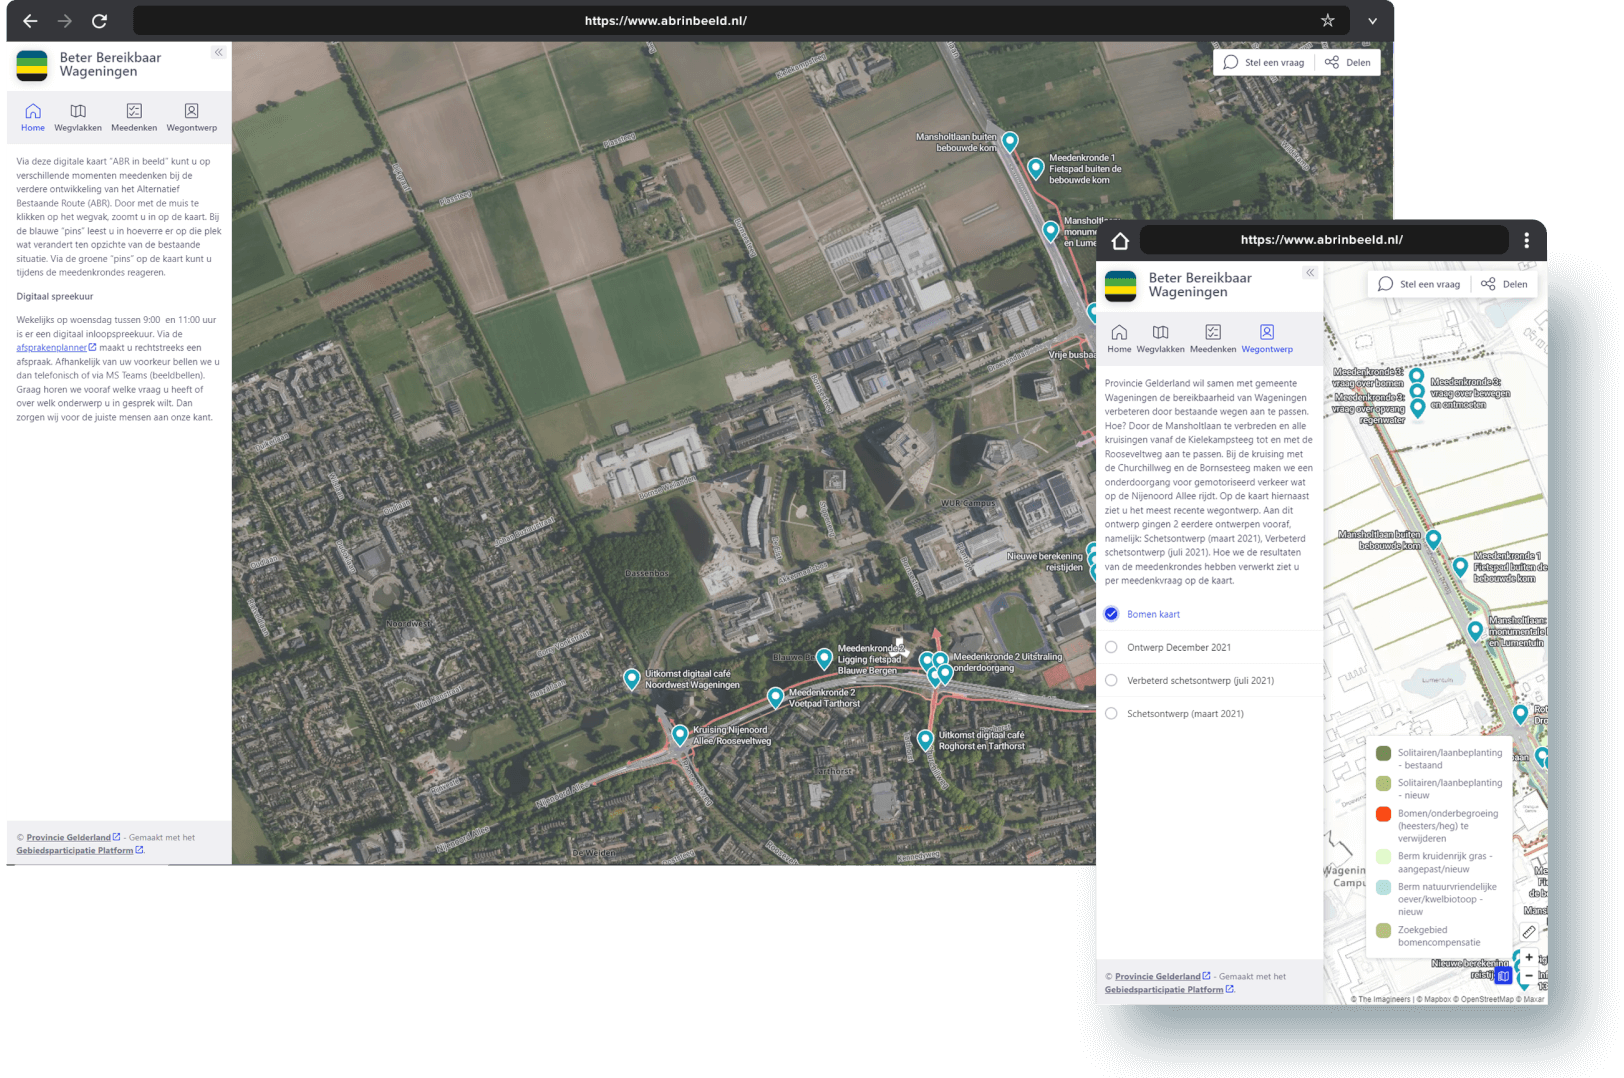Click the orange Bomen te verwijderen legend swatch

(x=1383, y=814)
